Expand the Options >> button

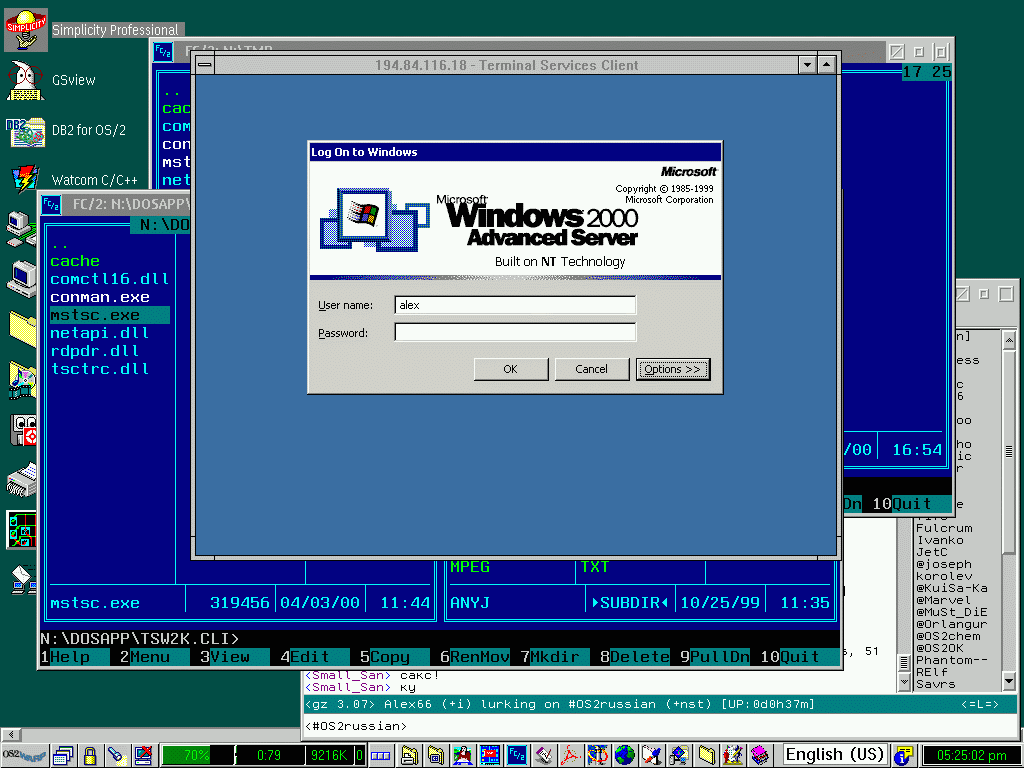tap(673, 369)
